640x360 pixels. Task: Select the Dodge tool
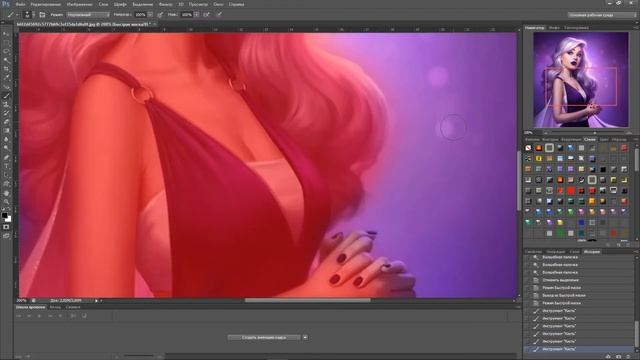coord(6,148)
